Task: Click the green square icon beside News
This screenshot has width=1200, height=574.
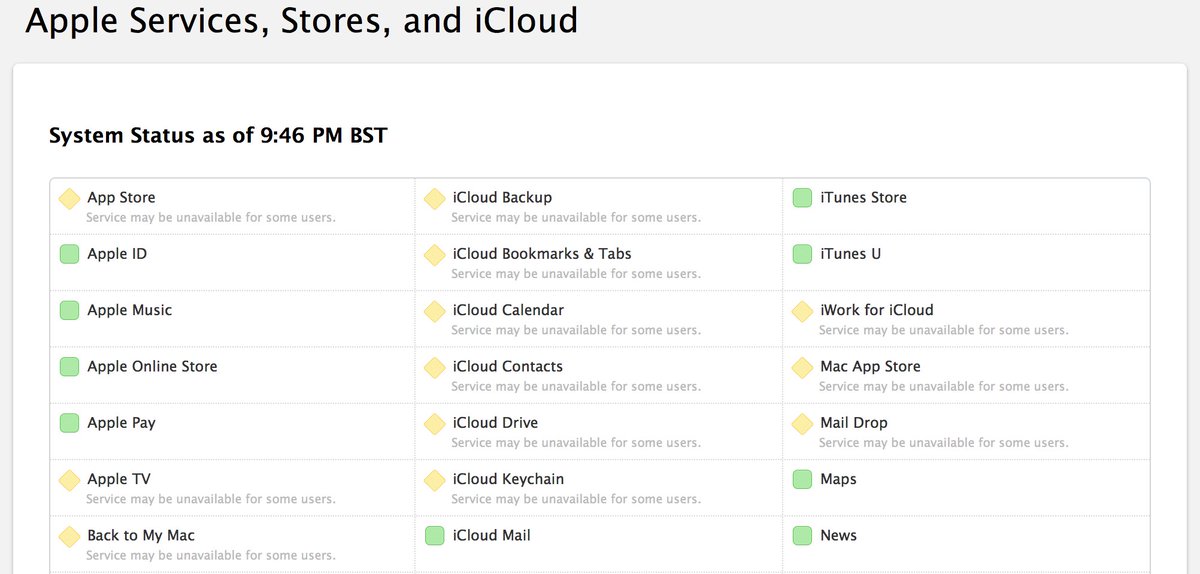Action: coord(802,536)
